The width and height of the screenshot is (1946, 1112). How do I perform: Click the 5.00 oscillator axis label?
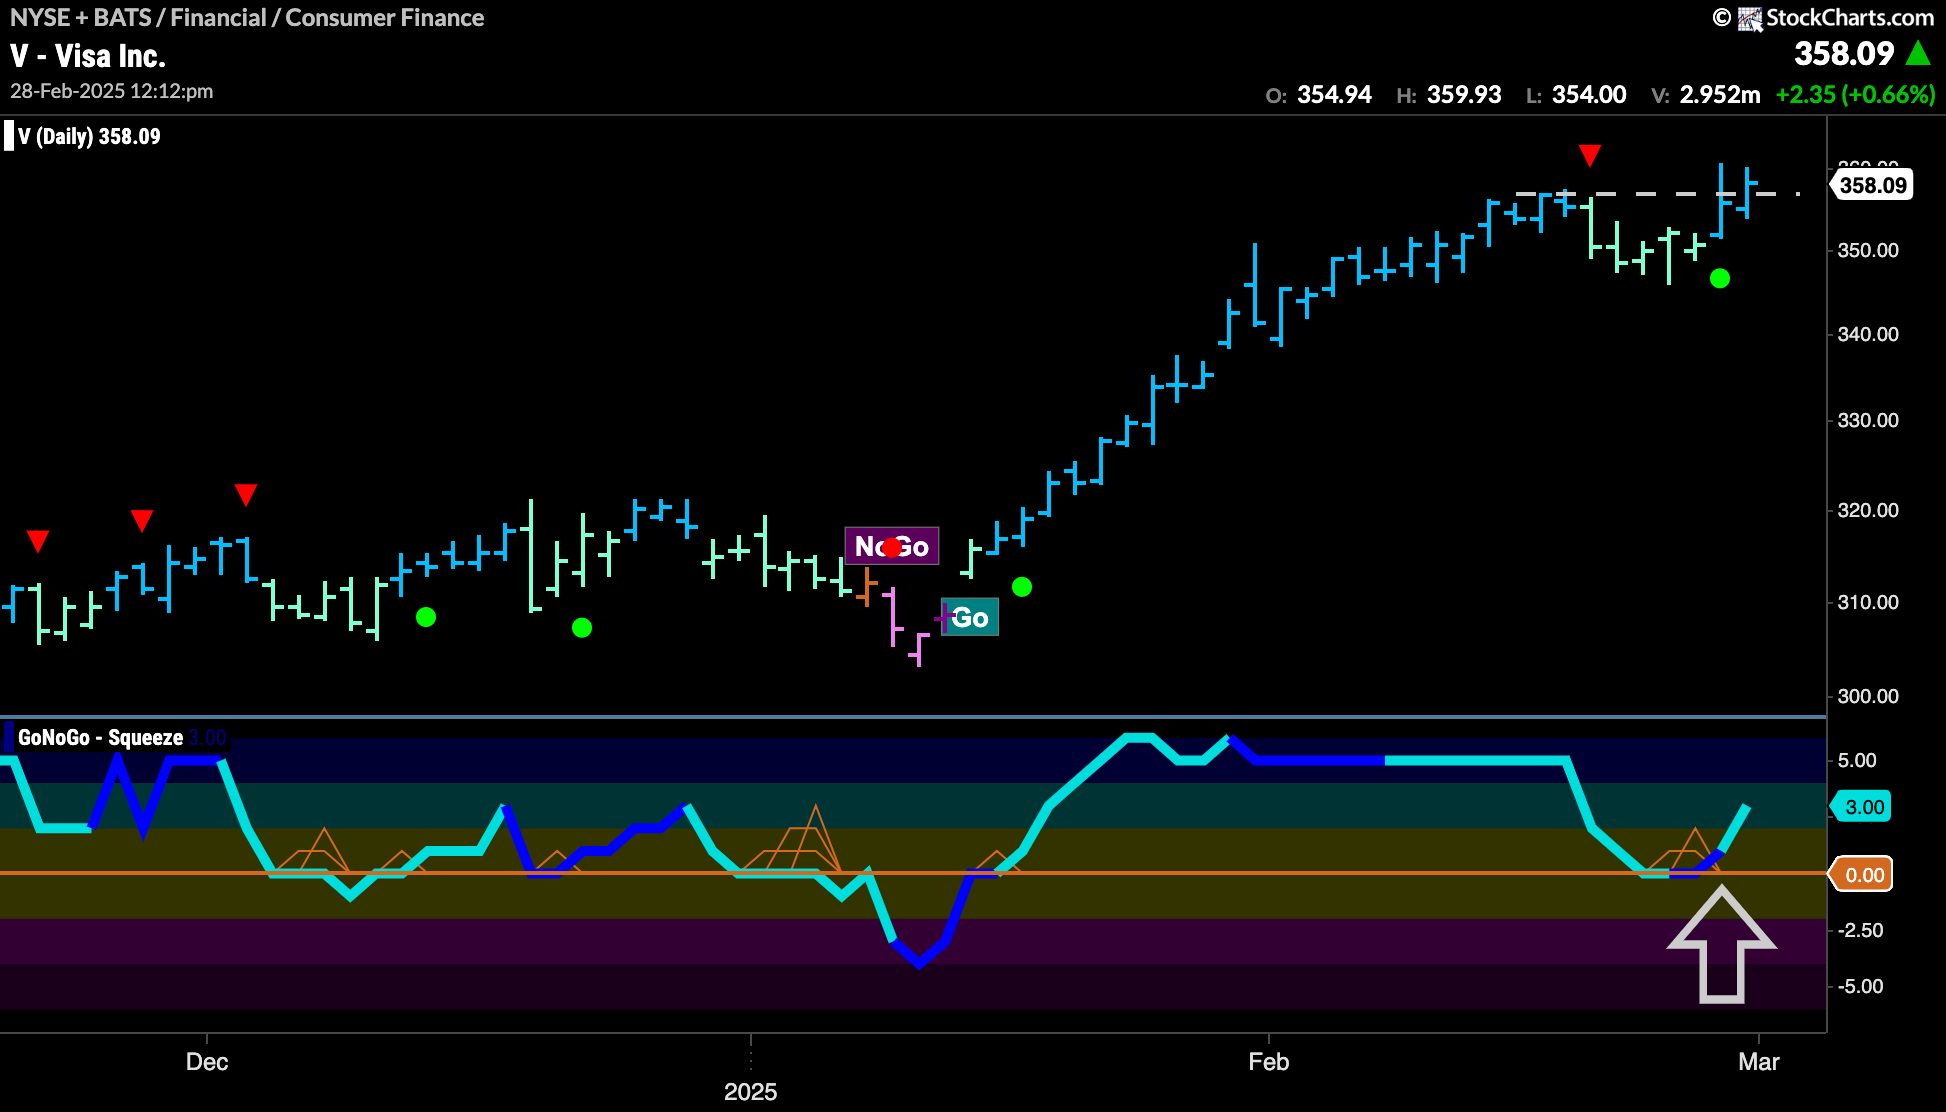(x=1857, y=760)
